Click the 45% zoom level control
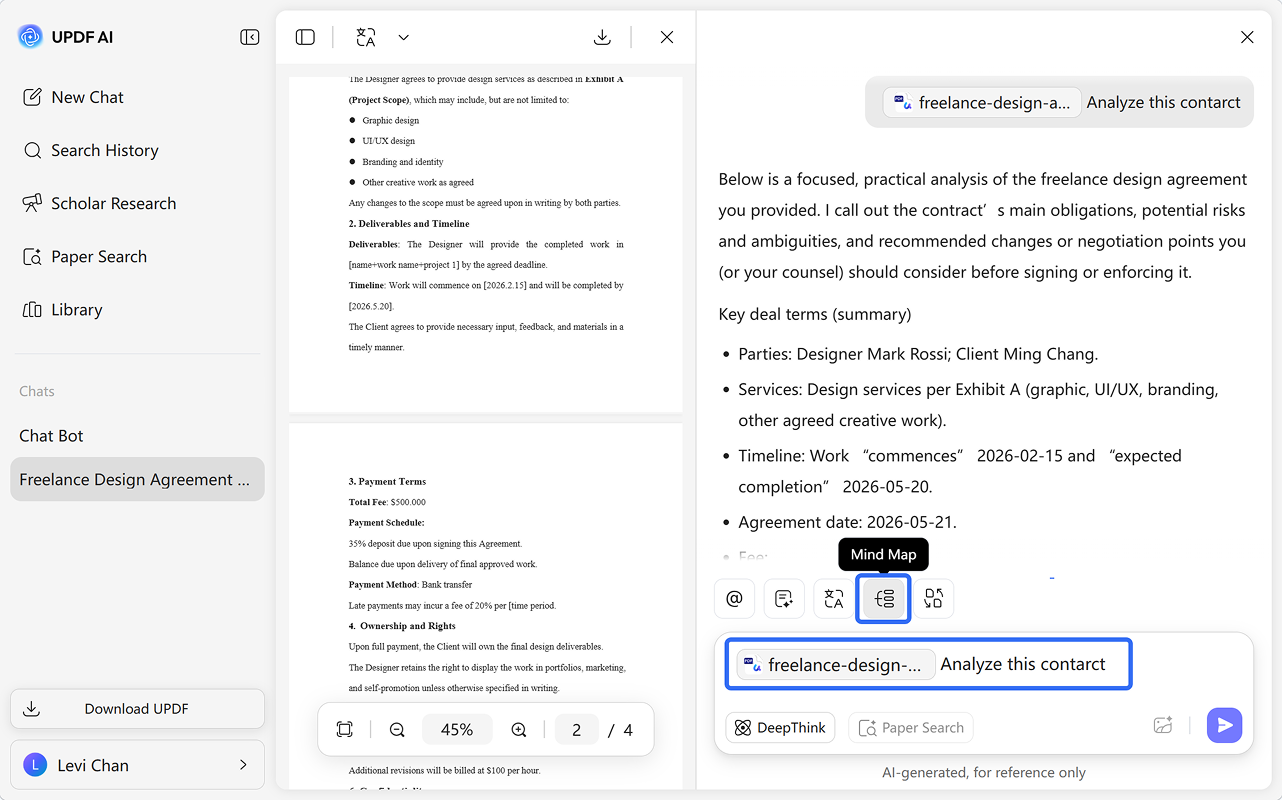 (457, 729)
